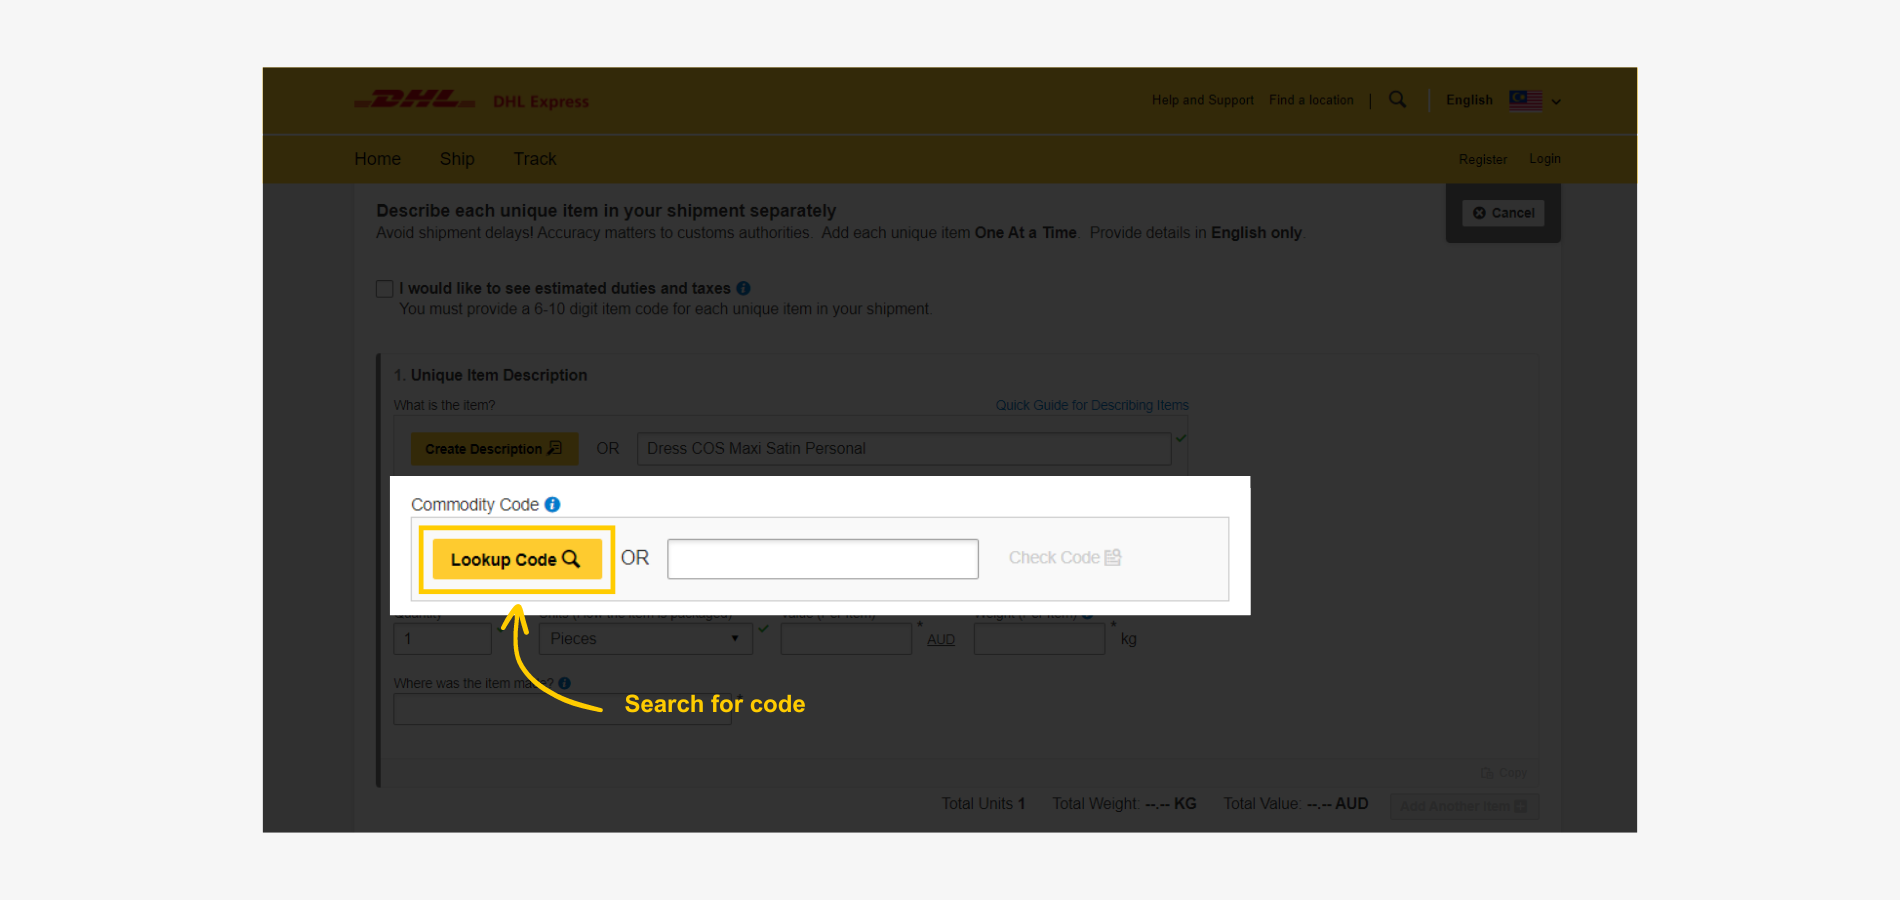
Task: Open the Pieces units dropdown
Action: [x=645, y=639]
